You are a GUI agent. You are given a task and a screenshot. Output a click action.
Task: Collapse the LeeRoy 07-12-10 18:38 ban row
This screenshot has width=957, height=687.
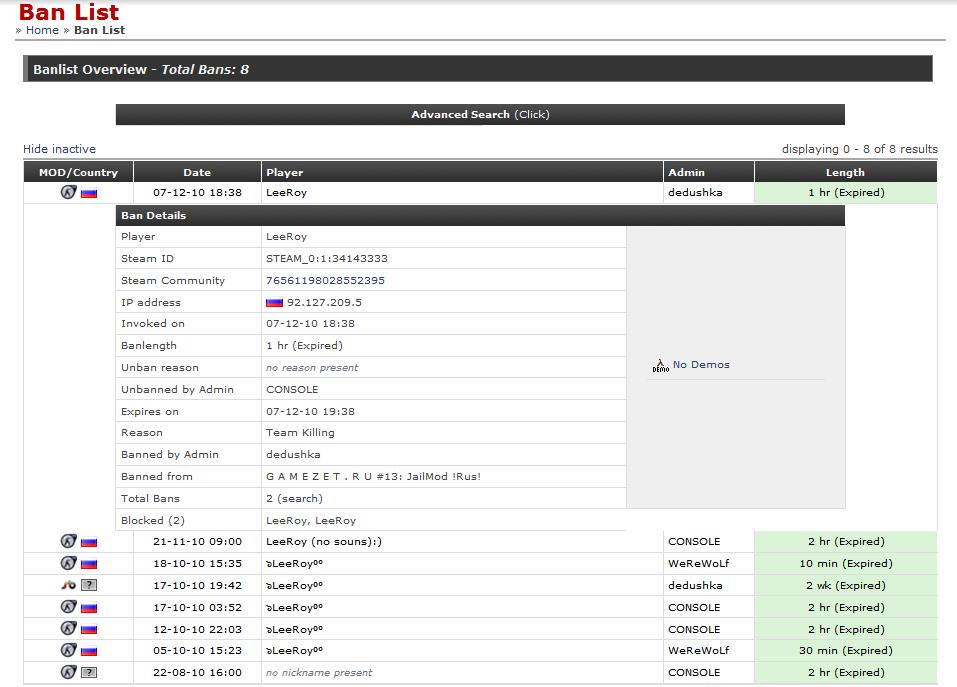(480, 193)
